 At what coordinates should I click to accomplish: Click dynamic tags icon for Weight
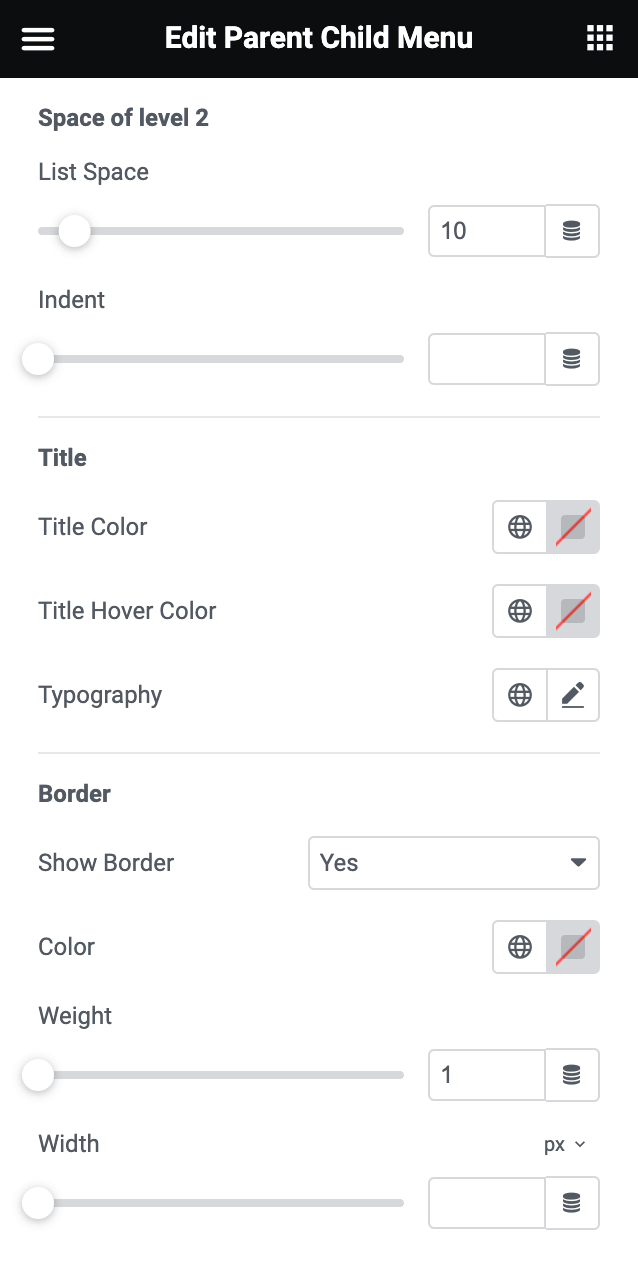(x=572, y=1075)
